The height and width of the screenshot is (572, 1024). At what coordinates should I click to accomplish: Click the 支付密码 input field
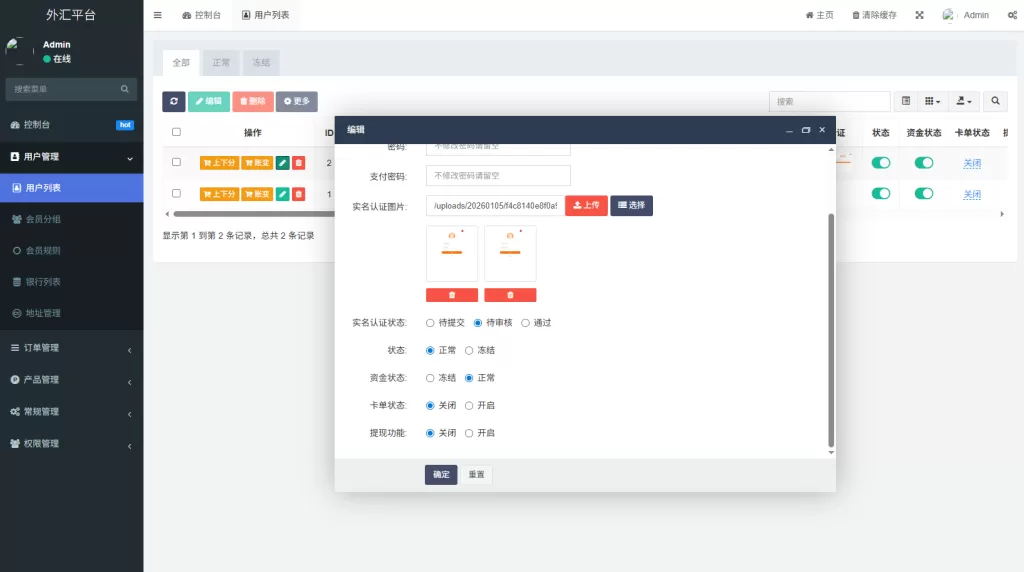(498, 176)
